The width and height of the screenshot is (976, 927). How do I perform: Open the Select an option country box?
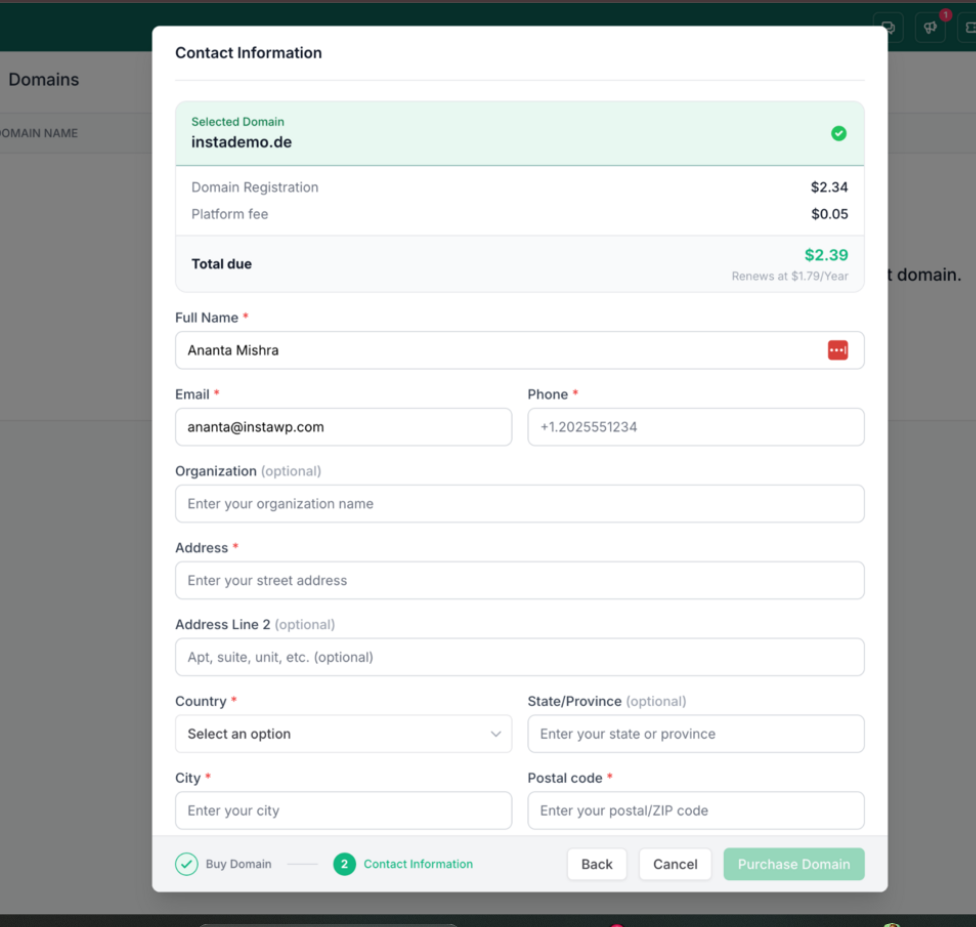coord(344,733)
